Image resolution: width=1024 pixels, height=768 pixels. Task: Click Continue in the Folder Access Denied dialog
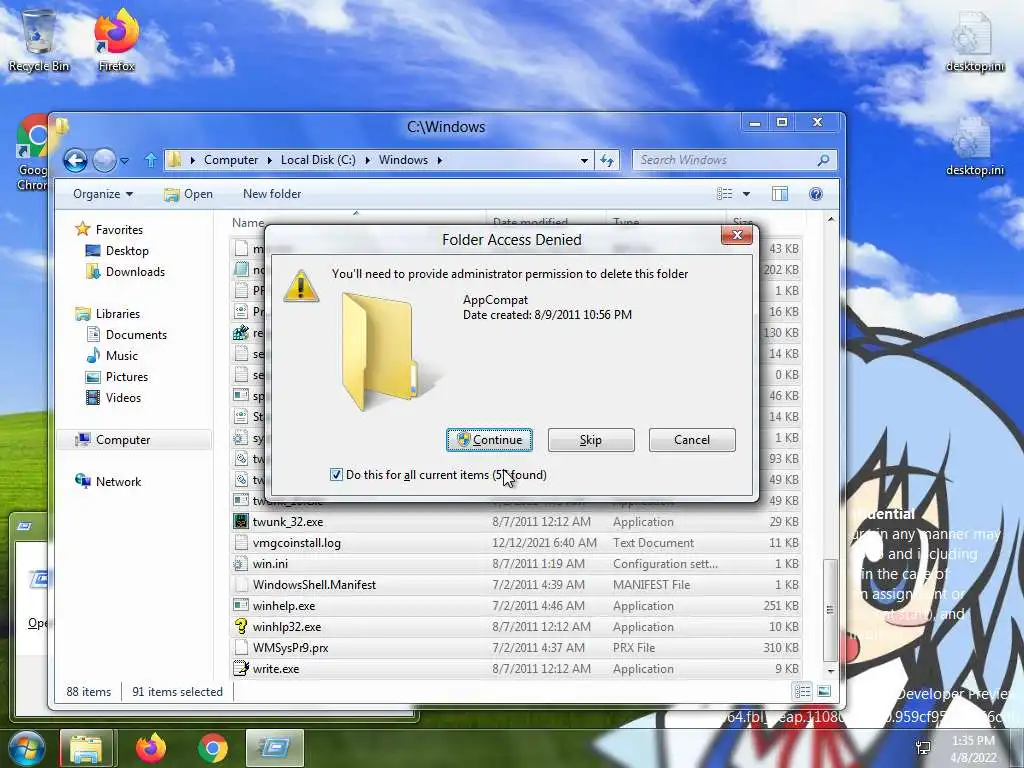tap(489, 440)
